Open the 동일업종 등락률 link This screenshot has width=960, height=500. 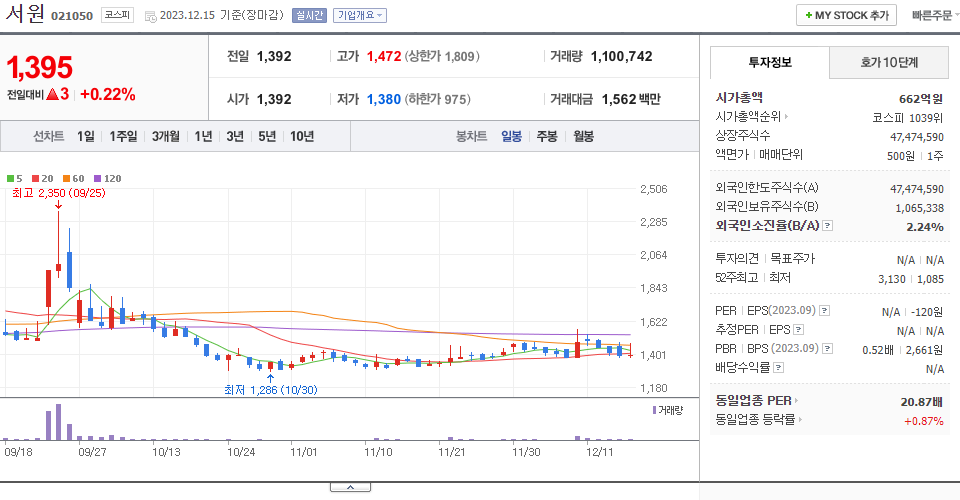(755, 420)
